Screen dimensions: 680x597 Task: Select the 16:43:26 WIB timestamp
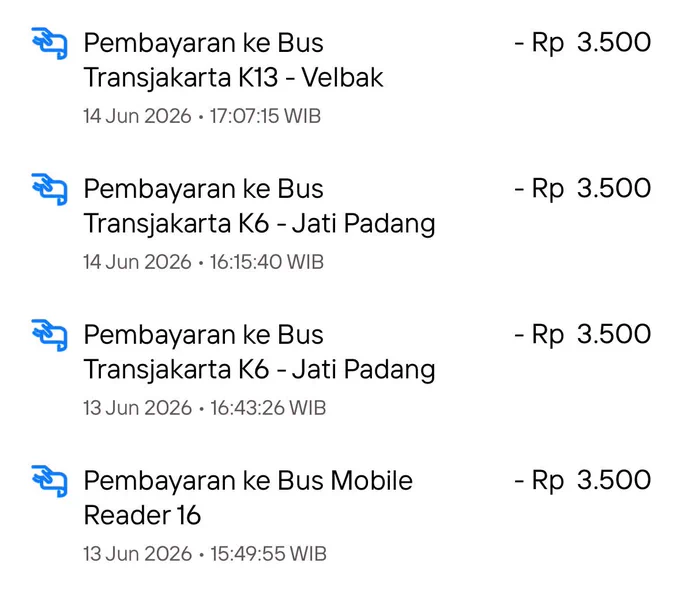pos(268,408)
